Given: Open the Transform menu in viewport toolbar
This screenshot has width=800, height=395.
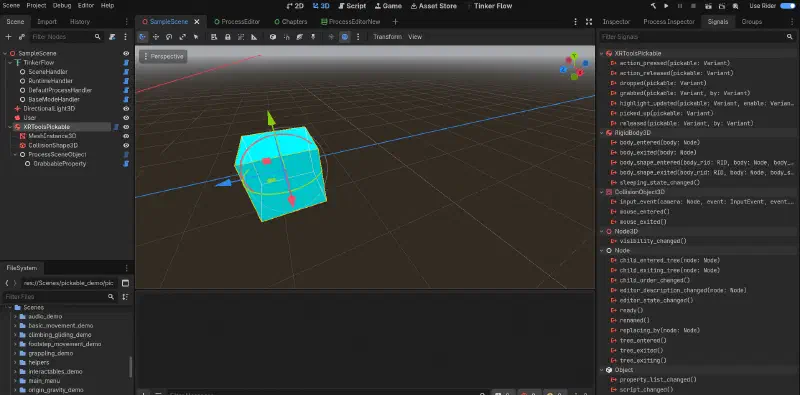Looking at the screenshot, I should [387, 37].
